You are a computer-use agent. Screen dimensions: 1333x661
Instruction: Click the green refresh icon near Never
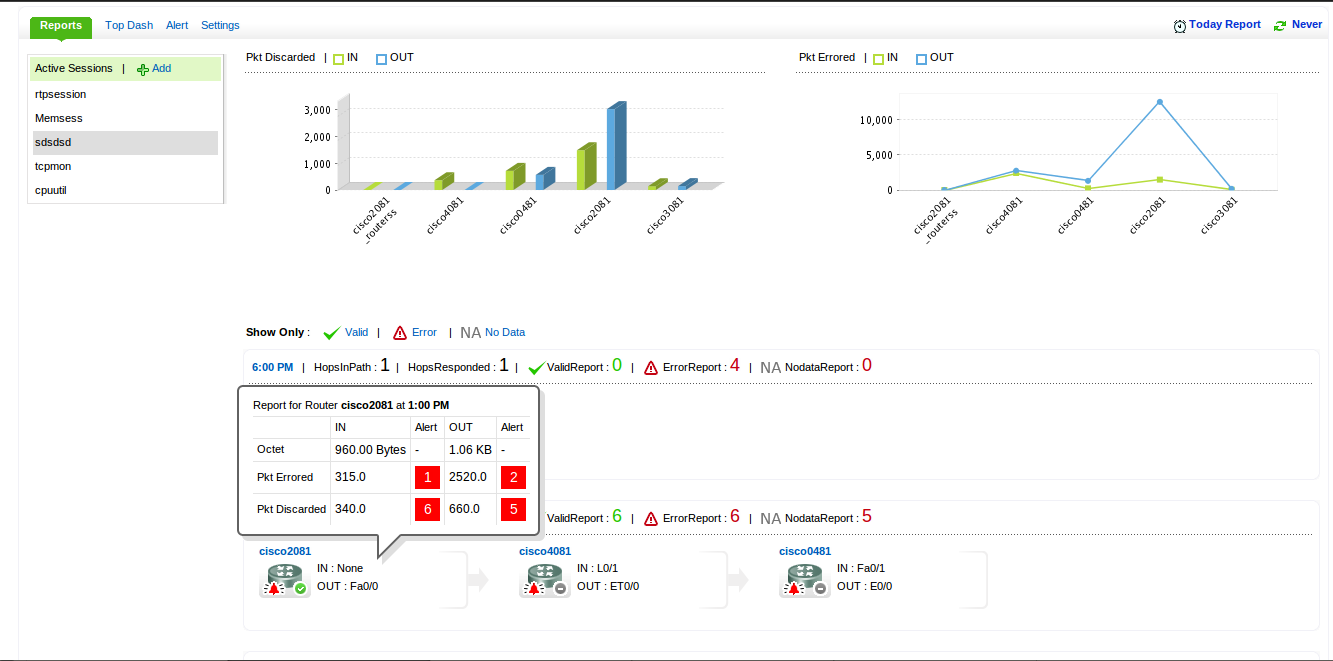tap(1279, 26)
